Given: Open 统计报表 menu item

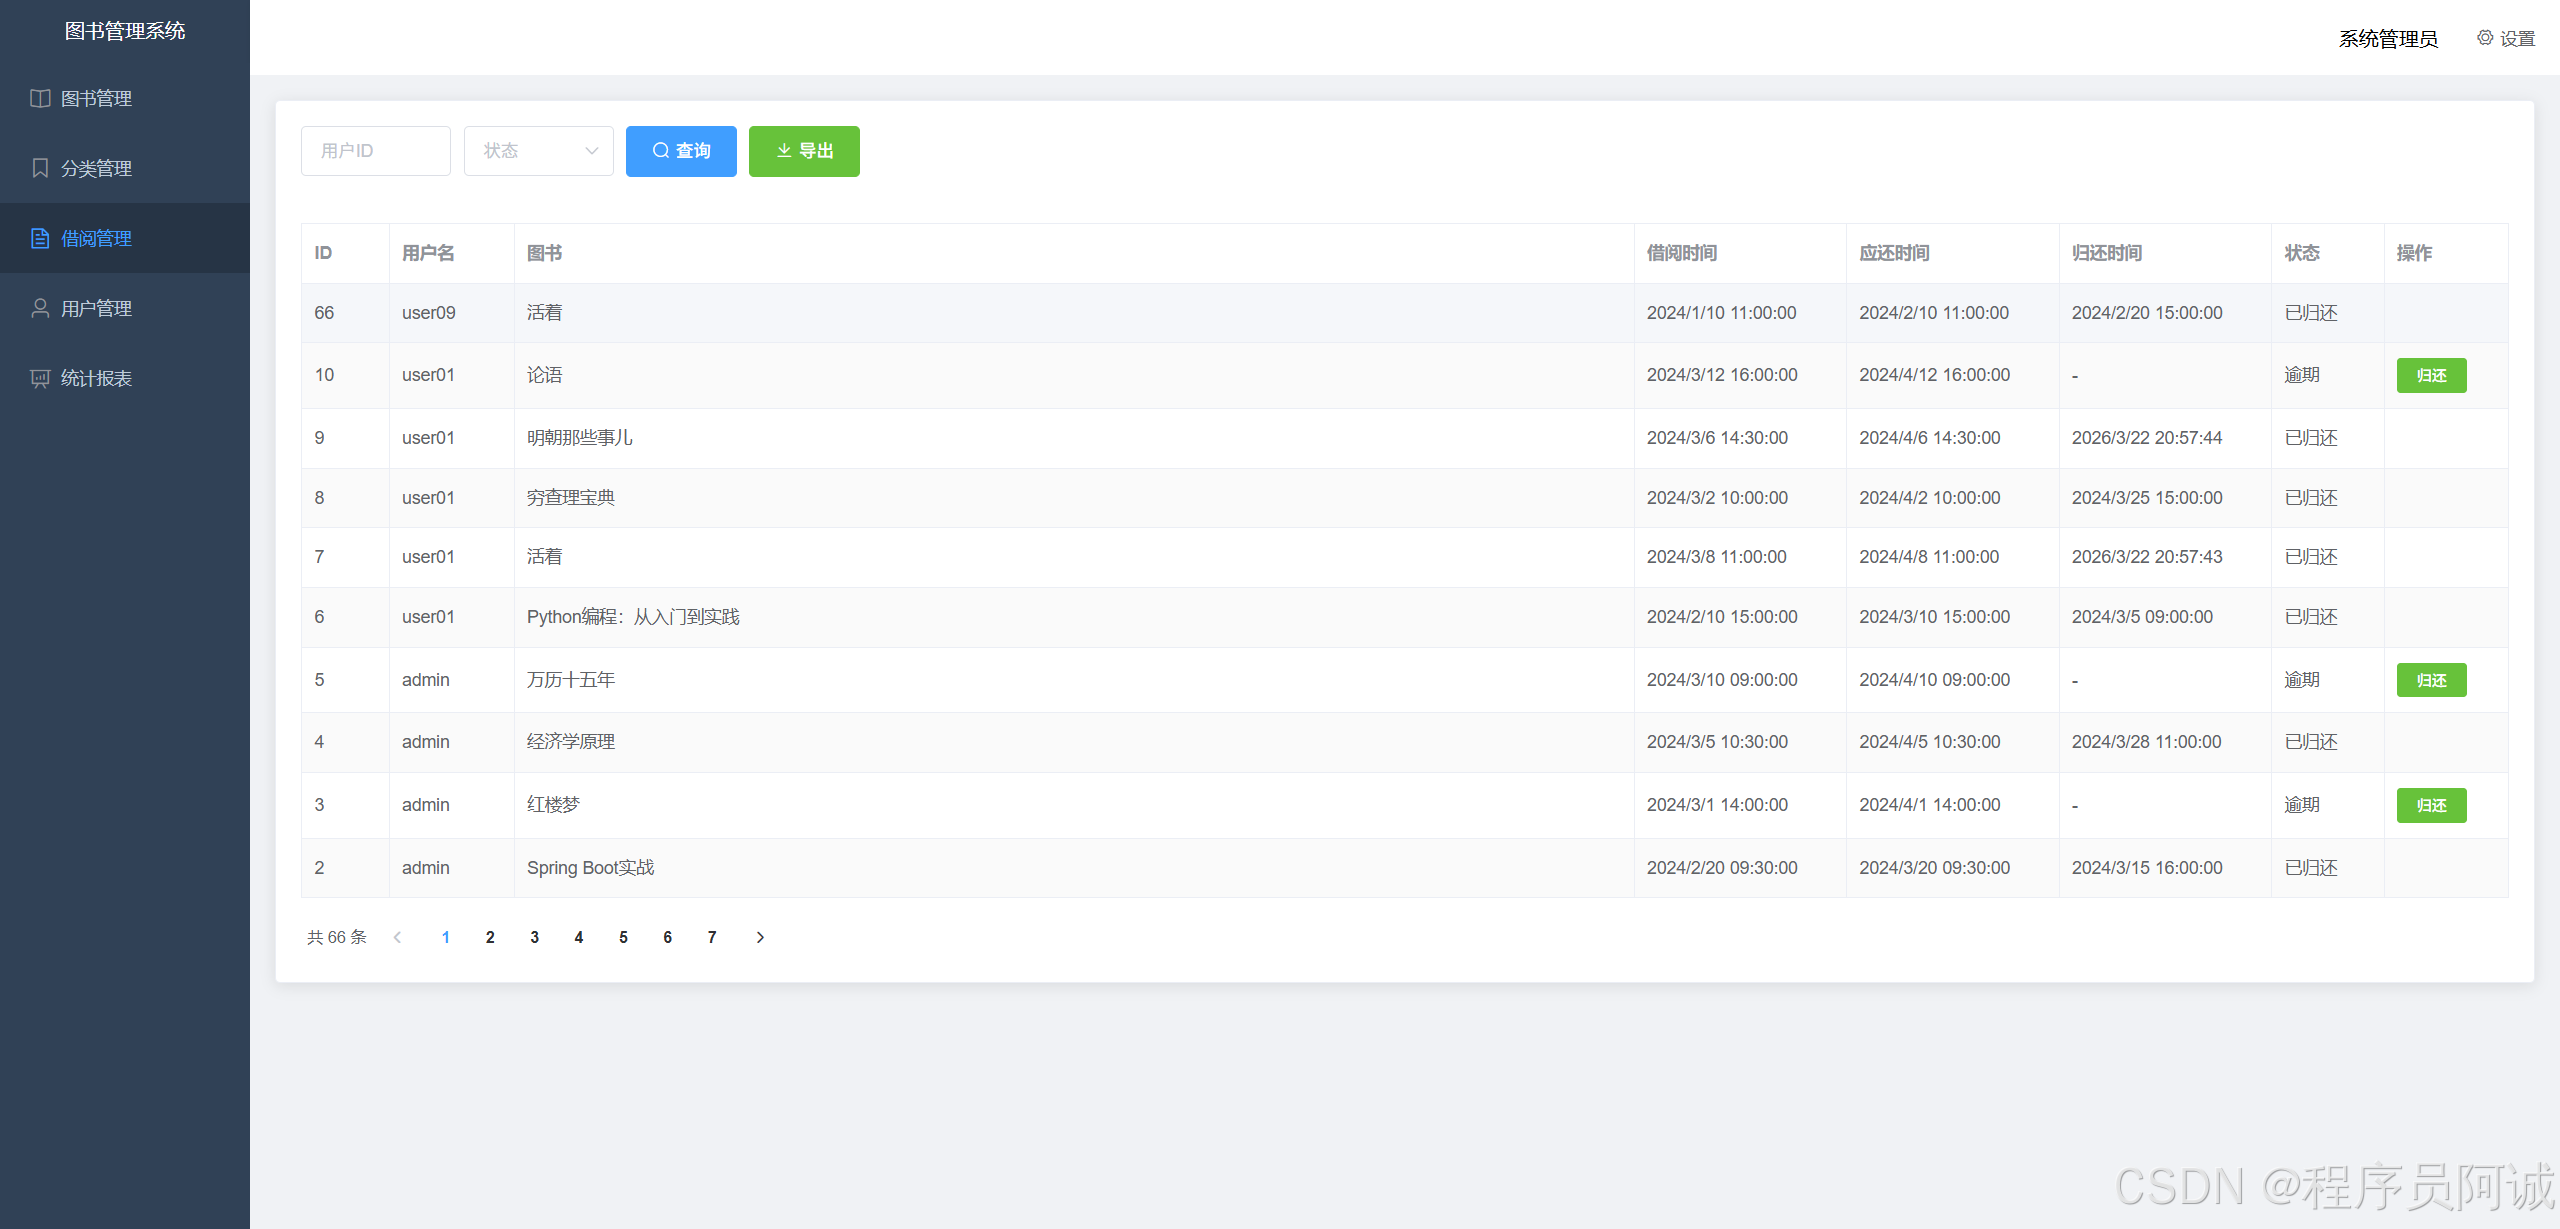Looking at the screenshot, I should [96, 378].
